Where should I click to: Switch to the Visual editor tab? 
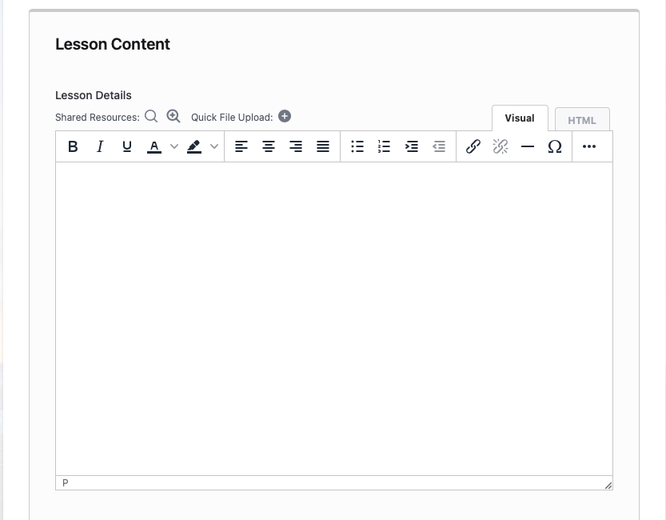(x=519, y=118)
